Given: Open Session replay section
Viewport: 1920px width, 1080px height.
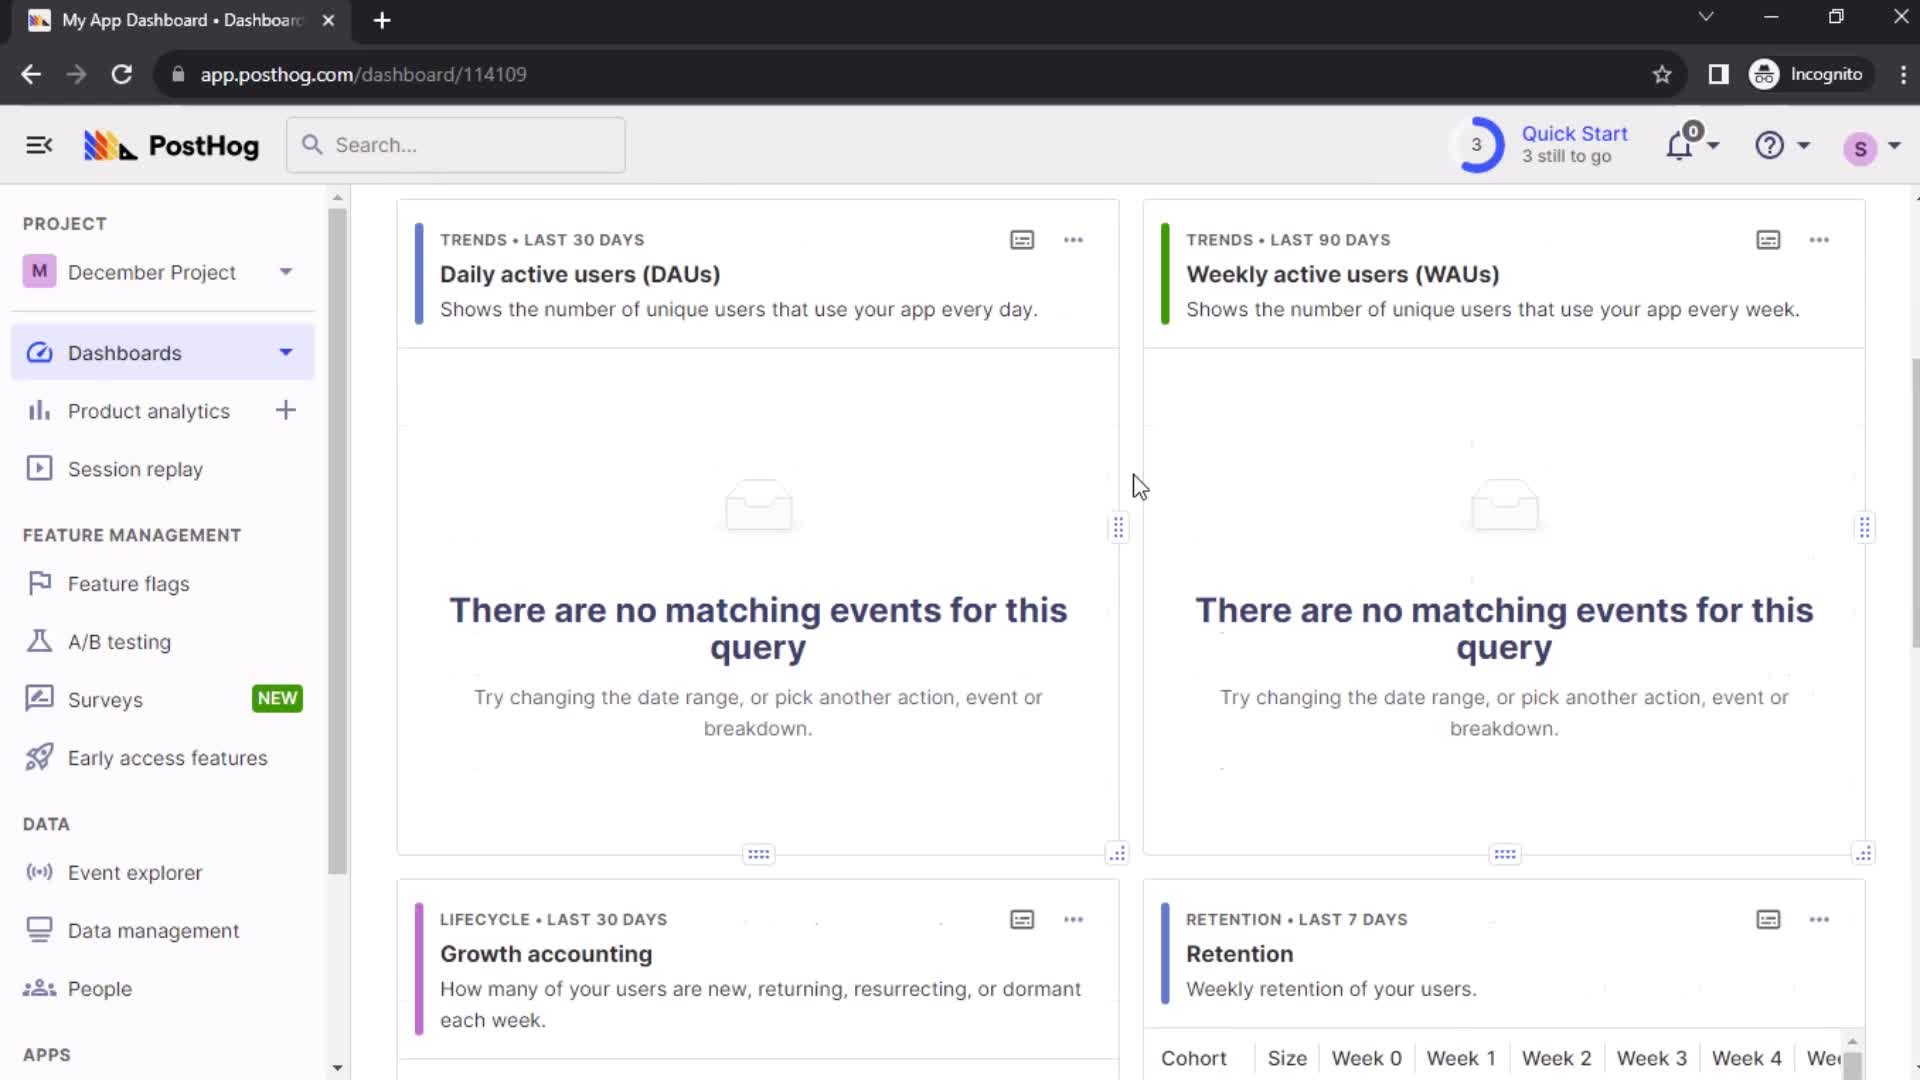Looking at the screenshot, I should click(x=136, y=468).
